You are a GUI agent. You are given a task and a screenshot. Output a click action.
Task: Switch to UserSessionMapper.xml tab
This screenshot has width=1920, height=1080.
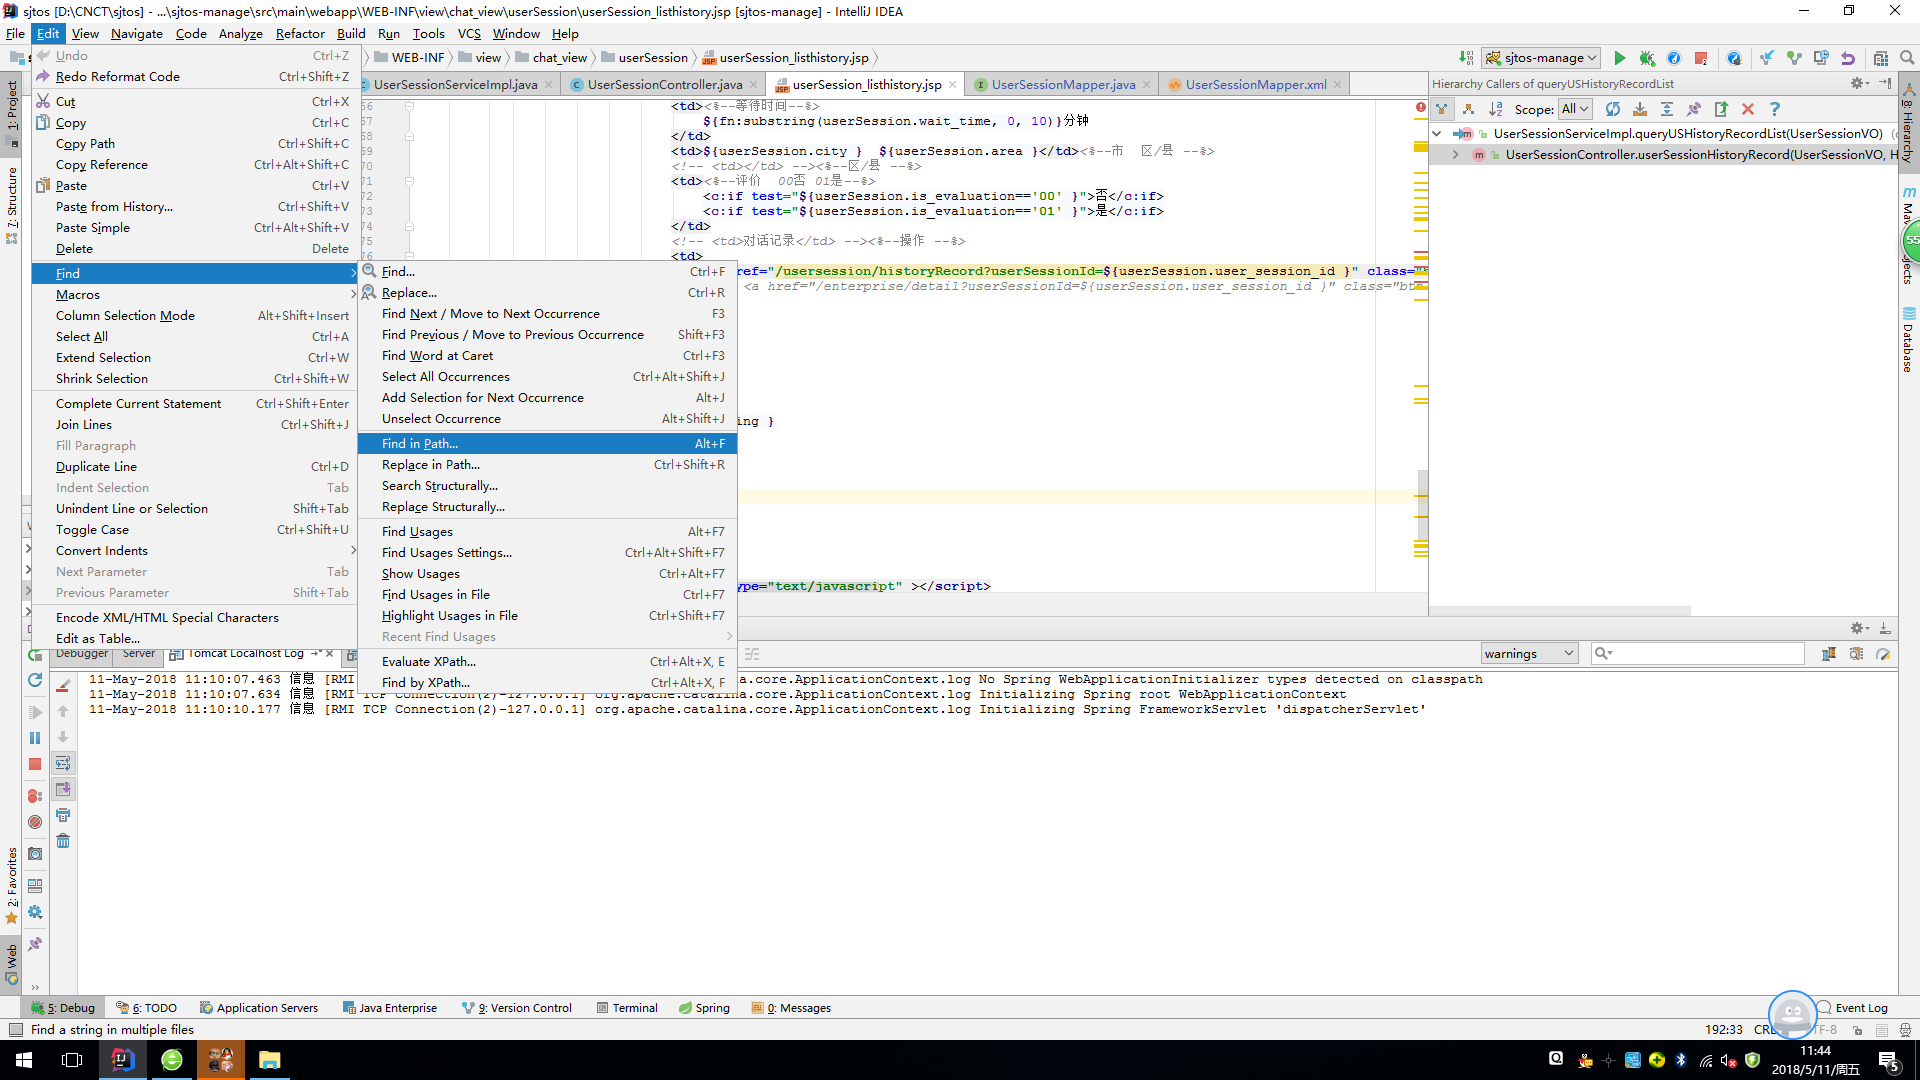1256,85
